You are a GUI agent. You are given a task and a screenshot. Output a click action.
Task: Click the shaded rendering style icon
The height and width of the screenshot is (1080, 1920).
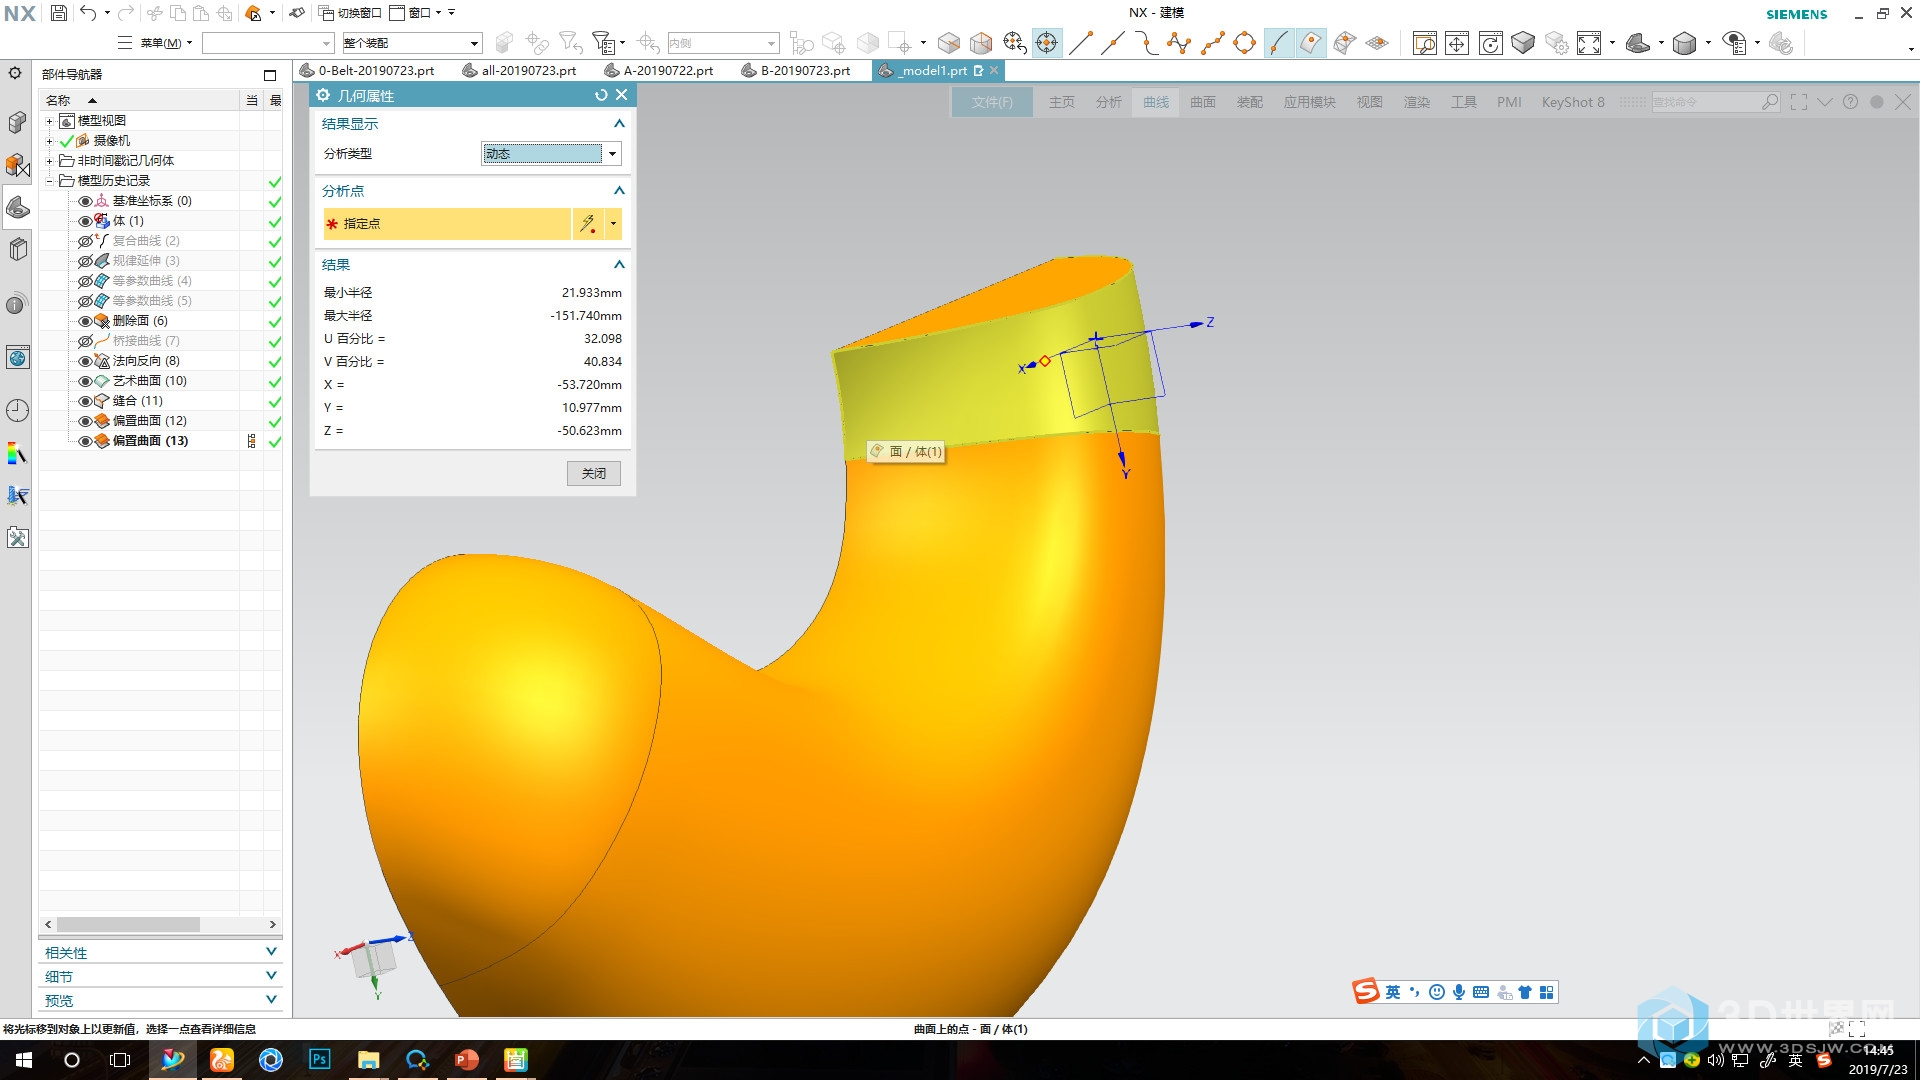(x=1685, y=43)
